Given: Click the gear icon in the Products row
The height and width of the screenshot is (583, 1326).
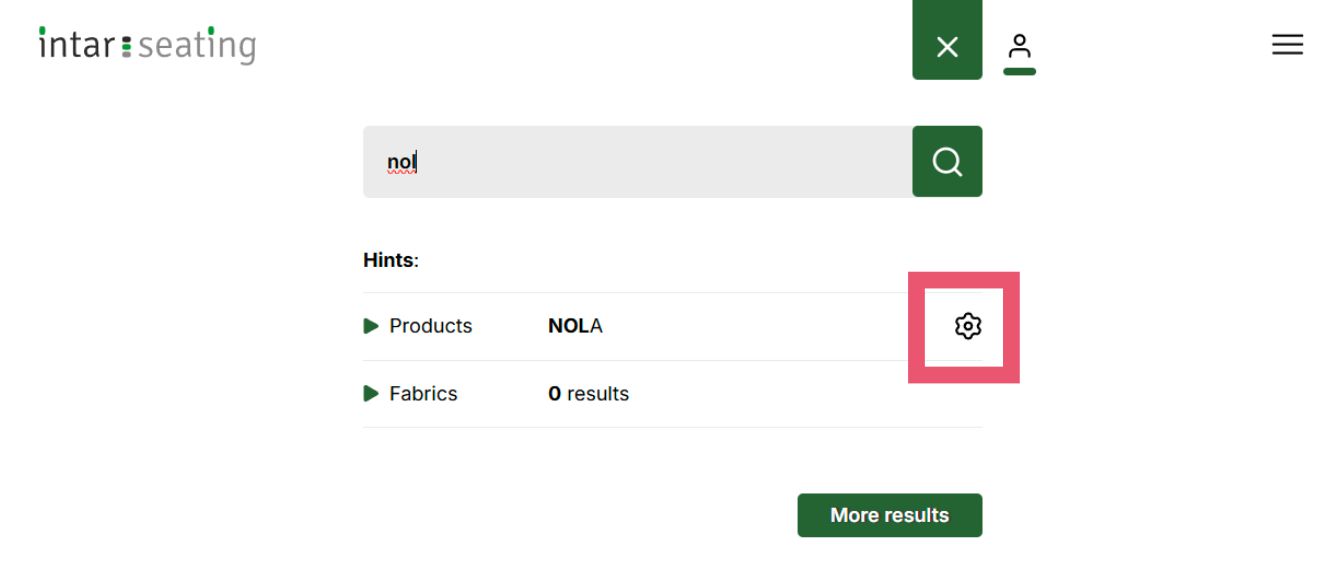Looking at the screenshot, I should coord(967,326).
